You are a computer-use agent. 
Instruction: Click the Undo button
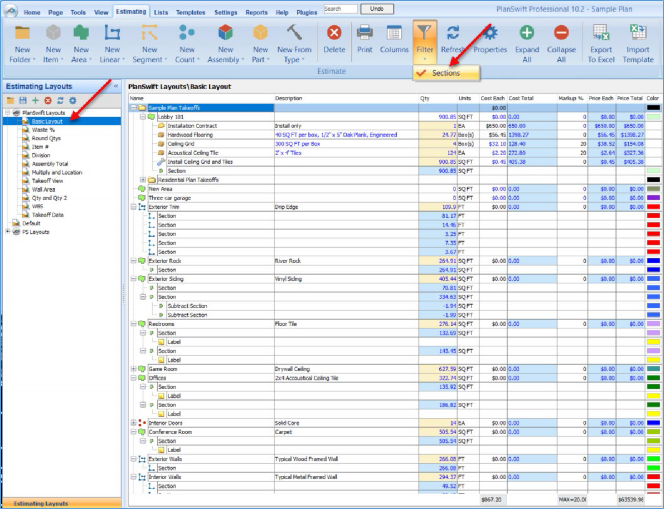[x=377, y=9]
